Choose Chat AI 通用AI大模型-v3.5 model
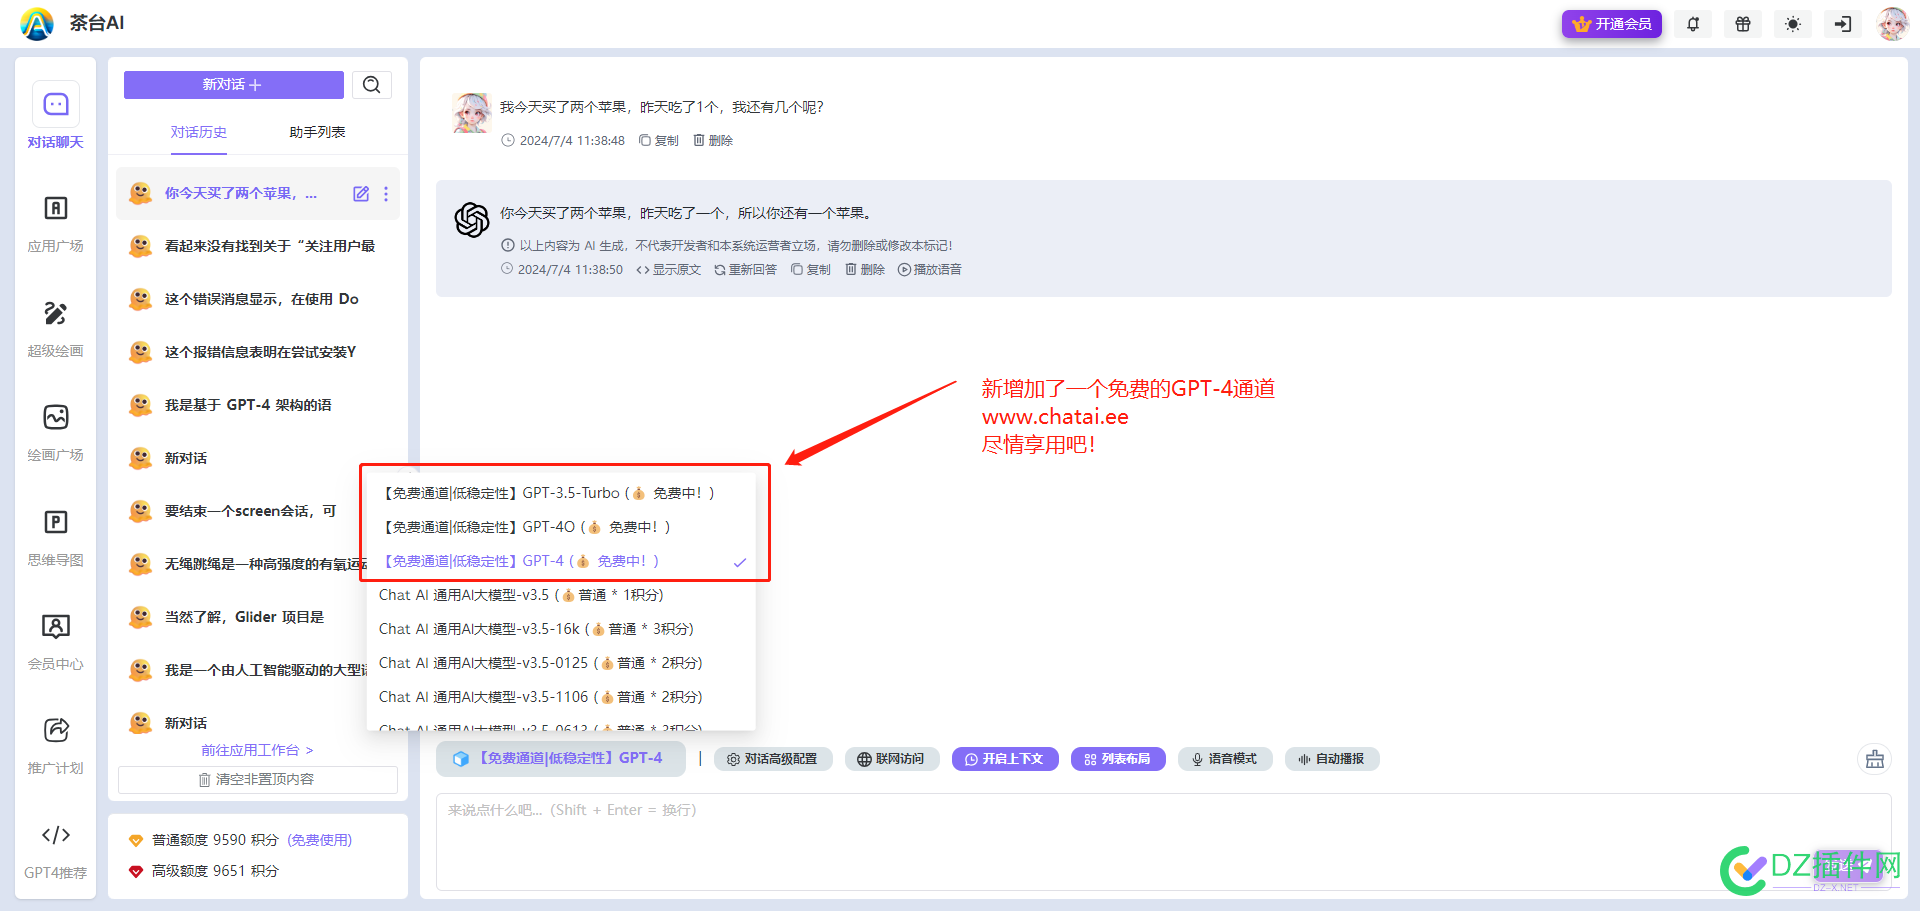The image size is (1920, 911). [x=561, y=595]
